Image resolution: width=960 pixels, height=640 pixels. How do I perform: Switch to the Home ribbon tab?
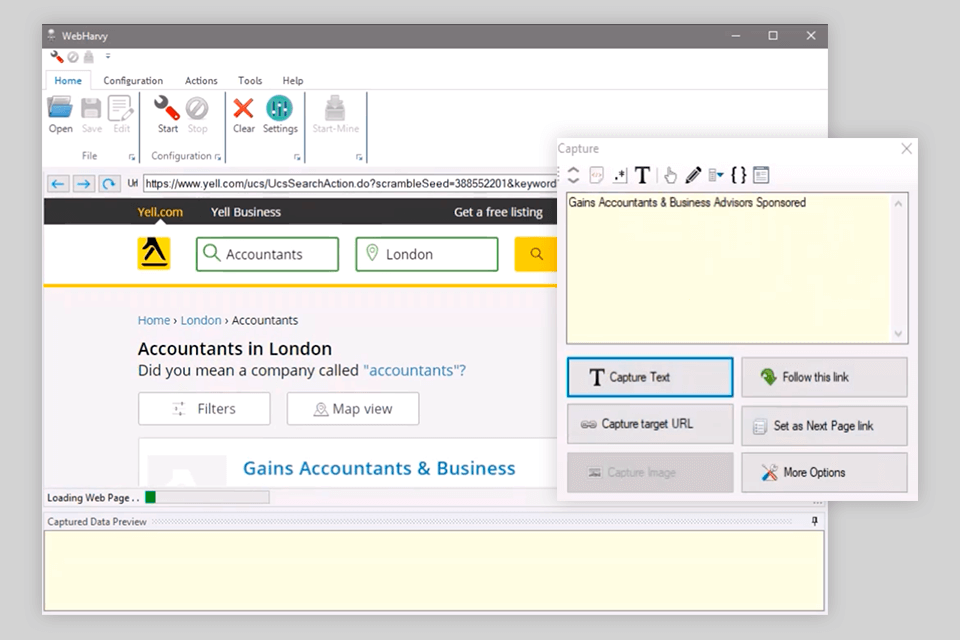tap(68, 81)
